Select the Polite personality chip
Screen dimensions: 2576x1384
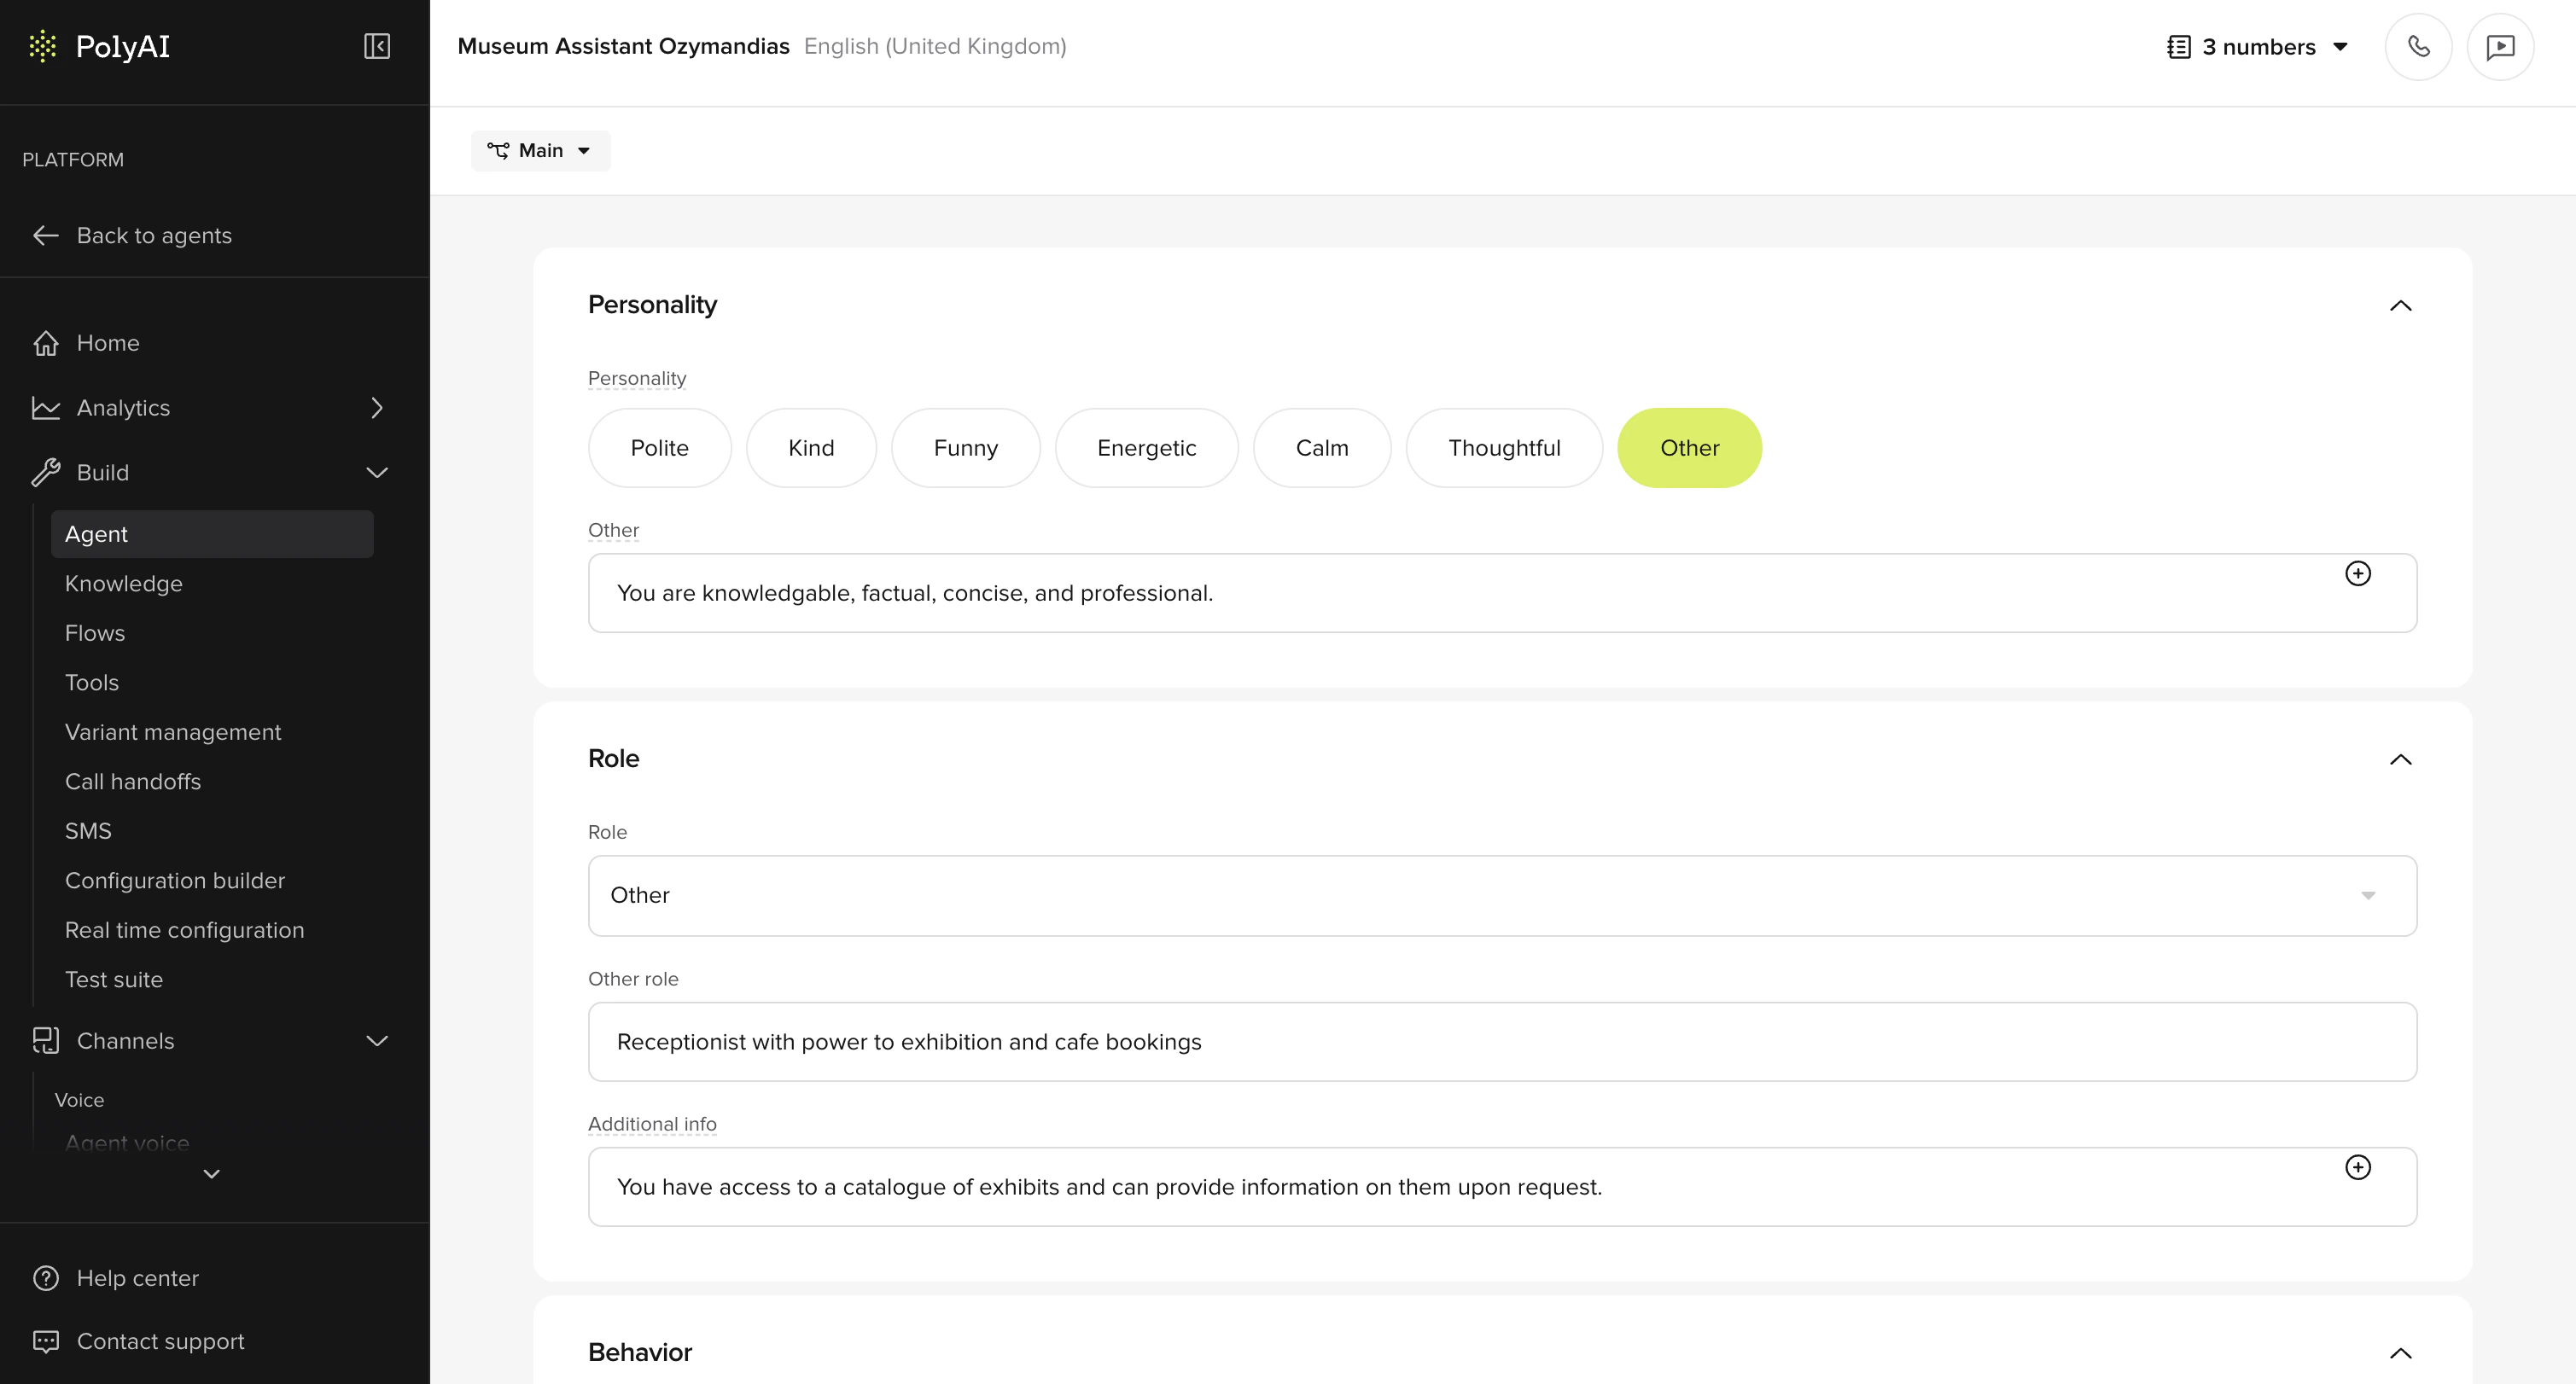659,448
